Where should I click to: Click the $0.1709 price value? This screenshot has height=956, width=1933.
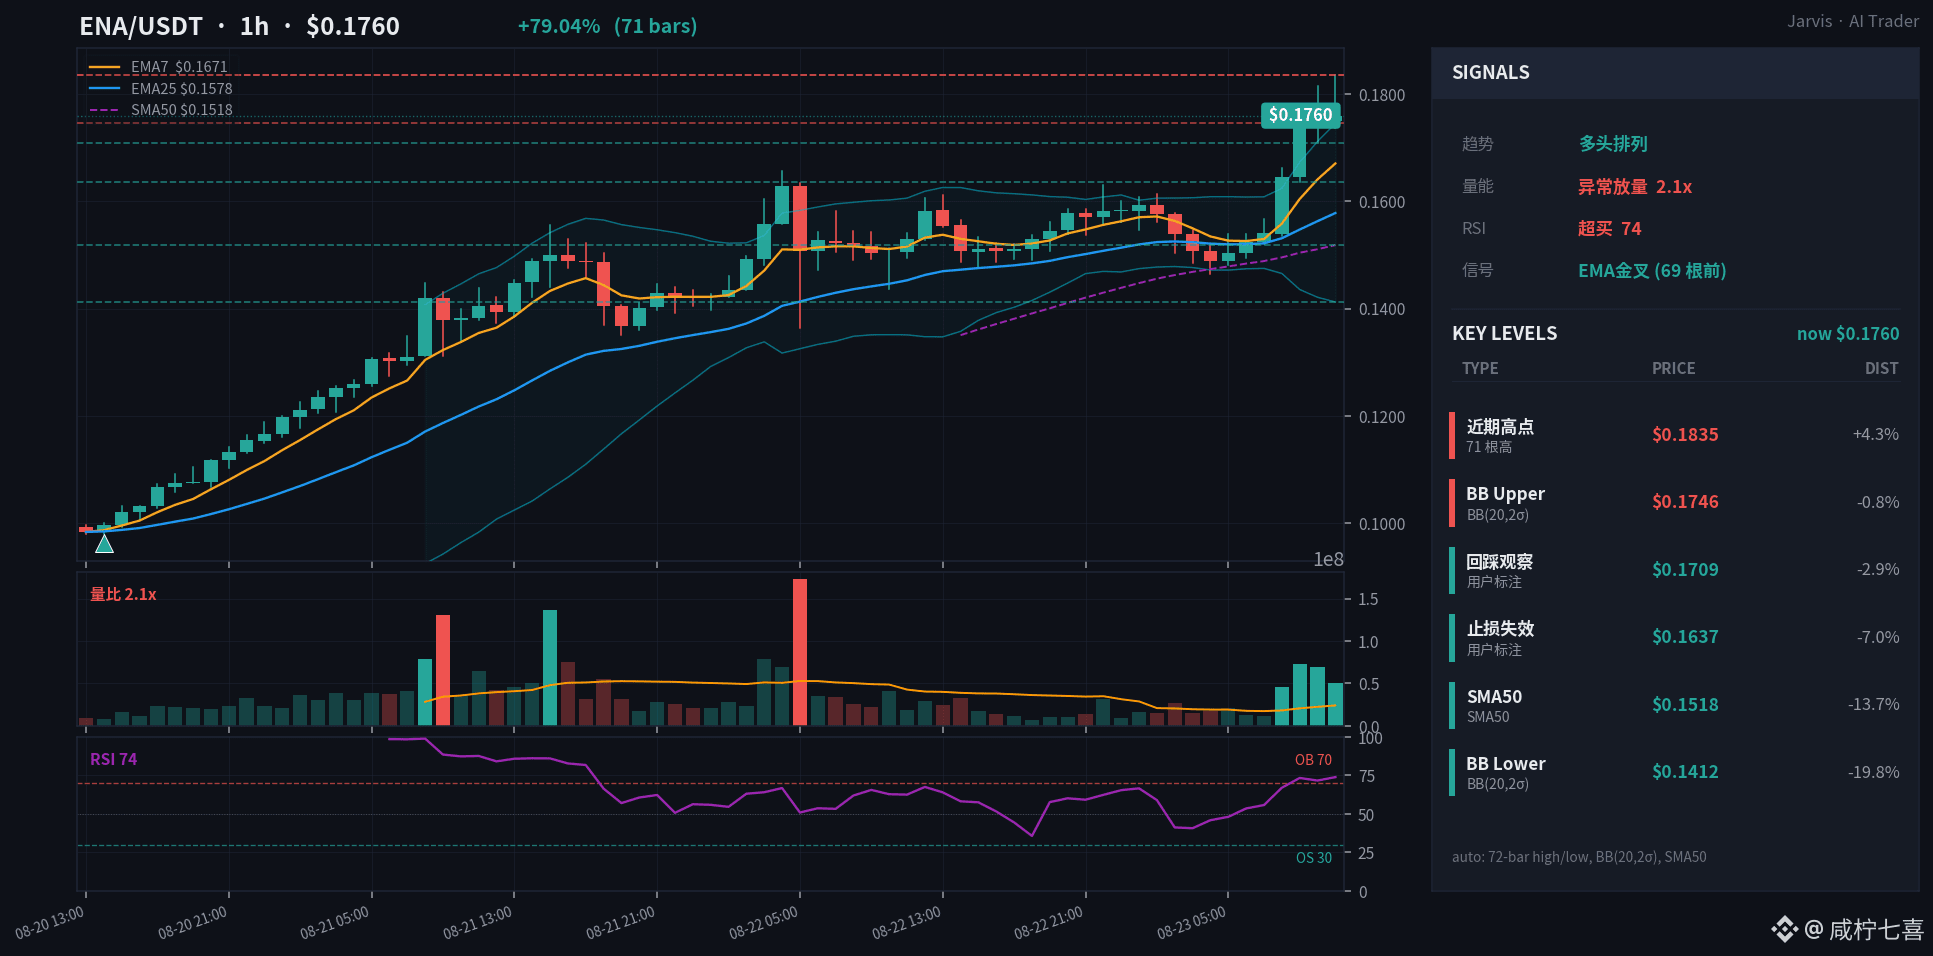coord(1685,570)
